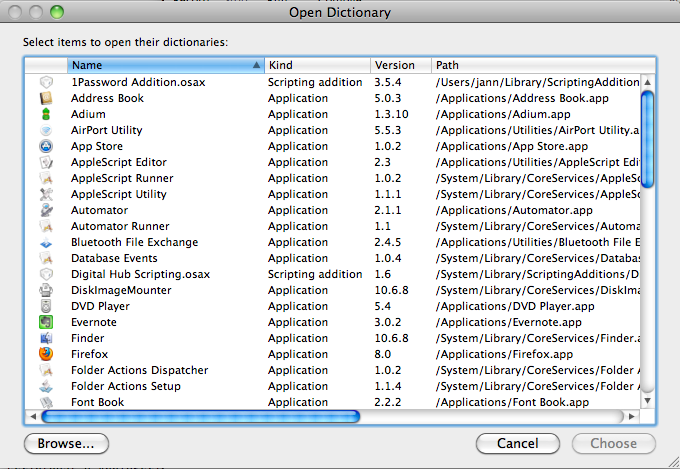Select the AppleScript Editor entry
680x469 pixels.
pos(118,162)
